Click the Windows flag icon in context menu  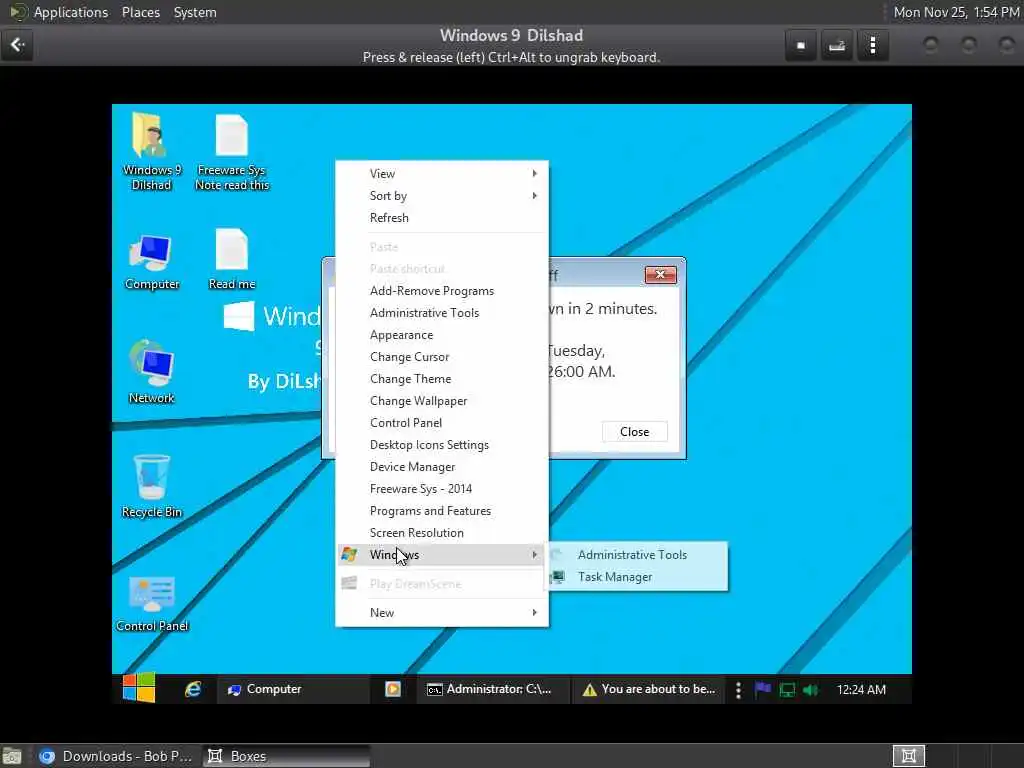(x=349, y=554)
